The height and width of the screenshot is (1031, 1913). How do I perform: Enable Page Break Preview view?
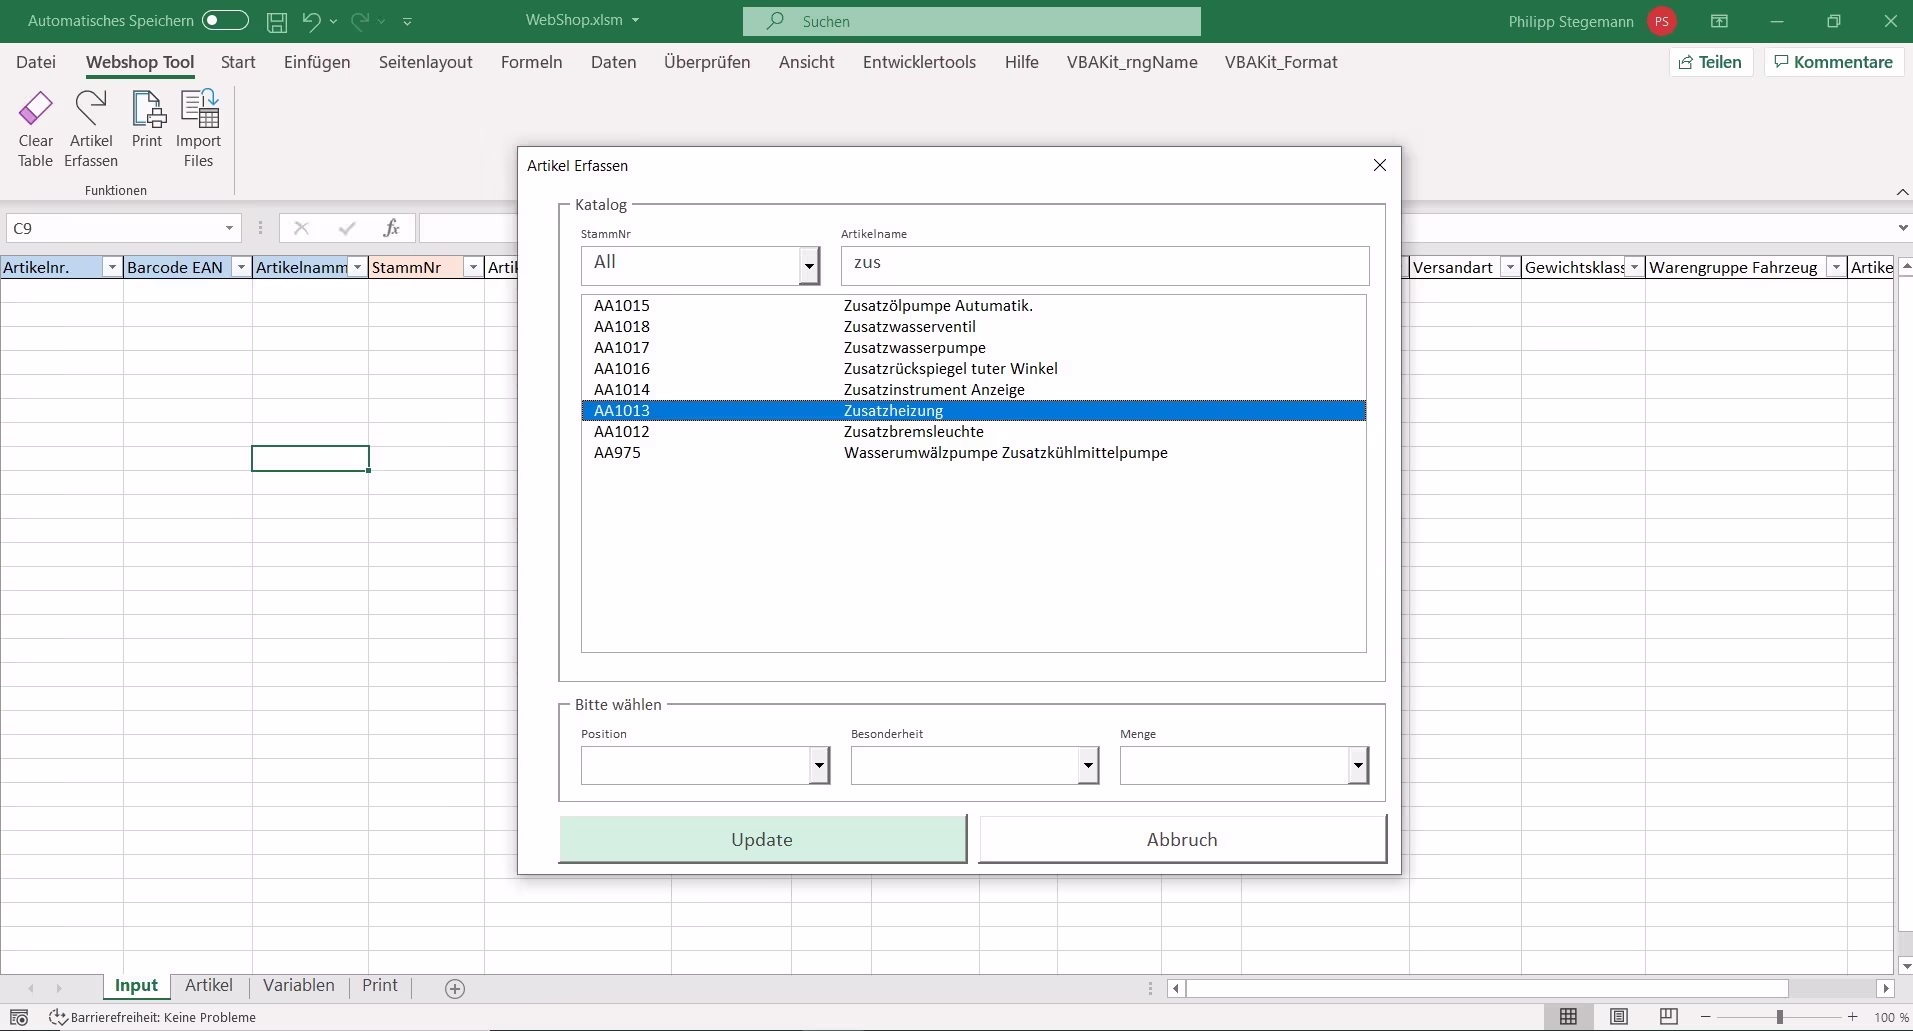point(1668,1016)
